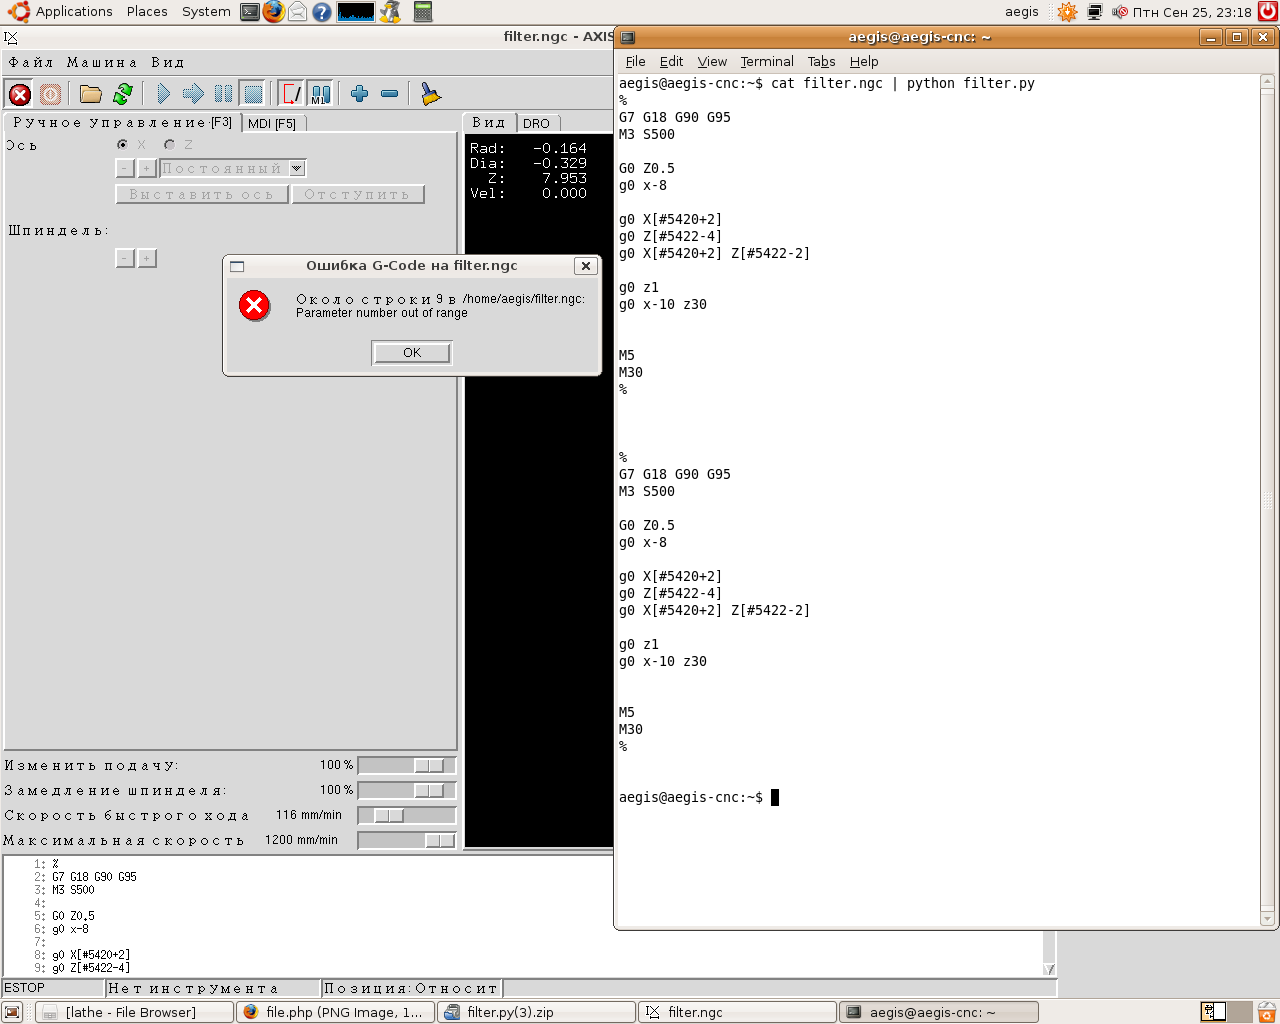Viewport: 1280px width, 1024px height.
Task: Launch the terminal from the top panel
Action: [x=250, y=12]
